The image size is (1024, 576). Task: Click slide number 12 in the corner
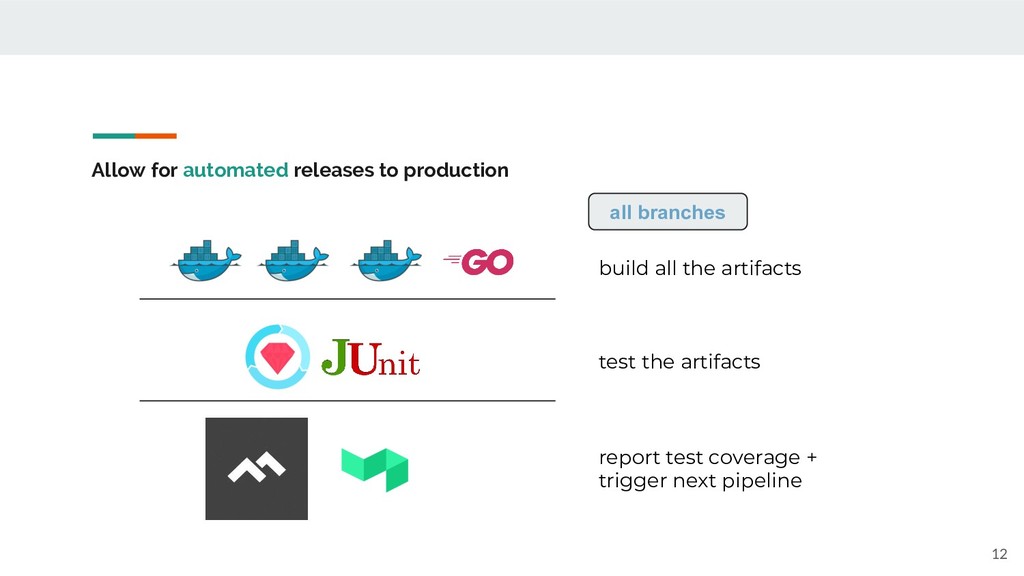tap(999, 554)
